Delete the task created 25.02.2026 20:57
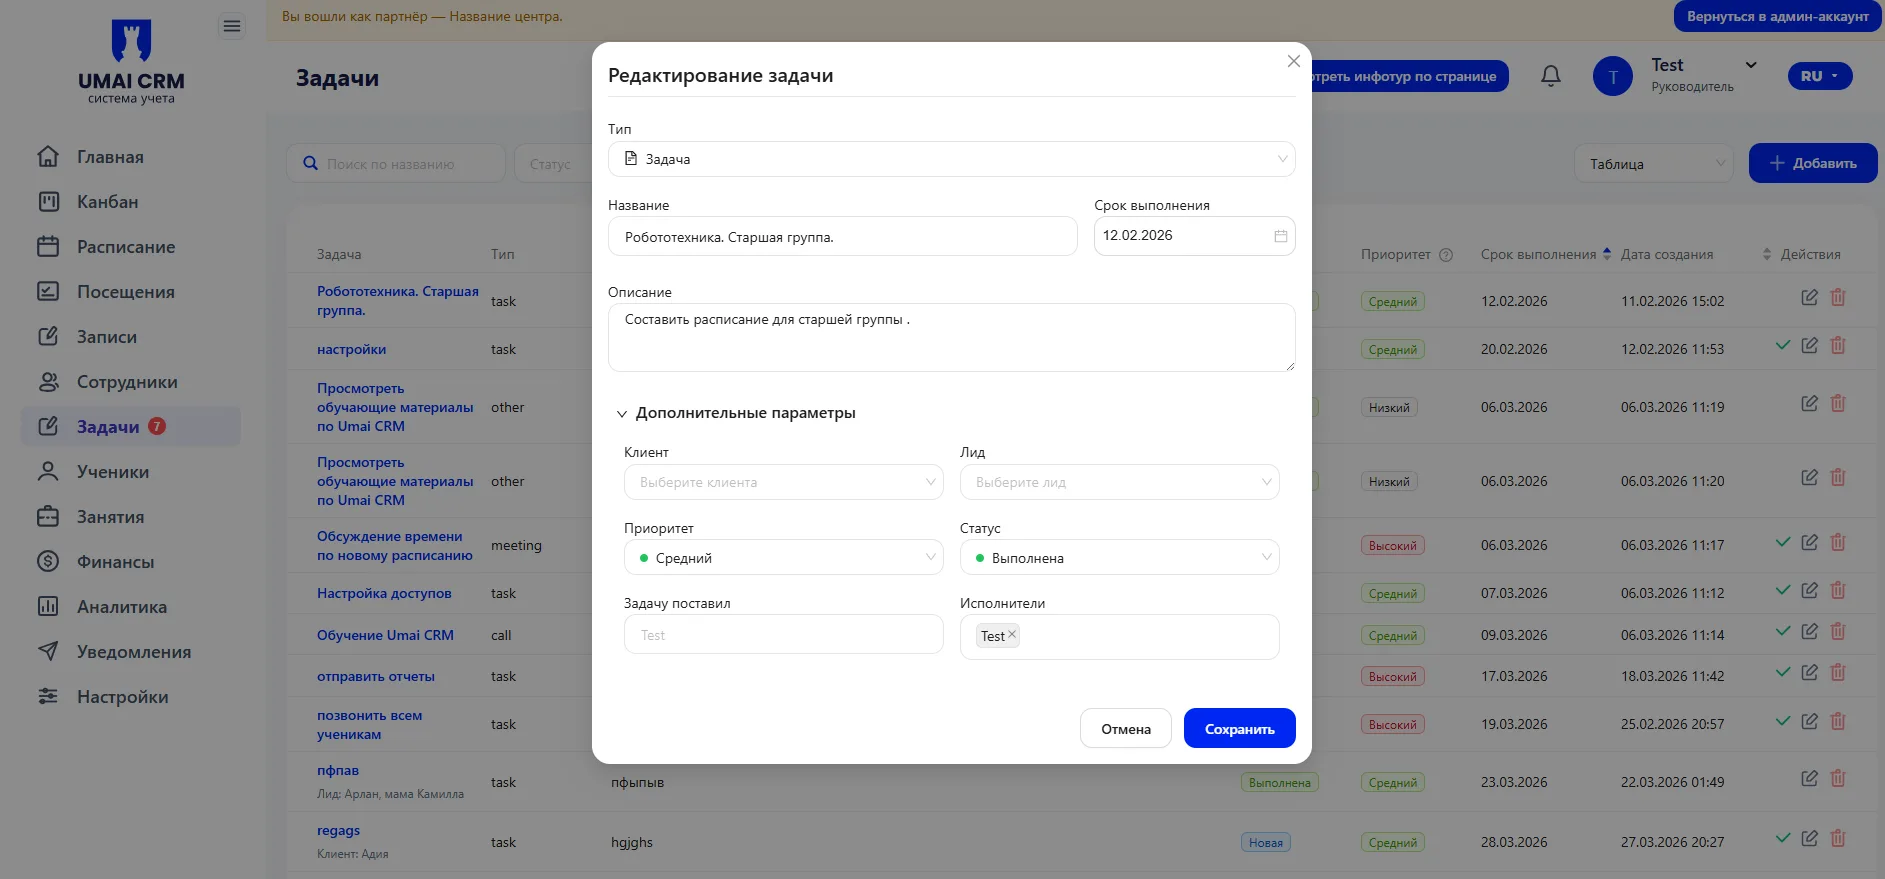 [1838, 721]
